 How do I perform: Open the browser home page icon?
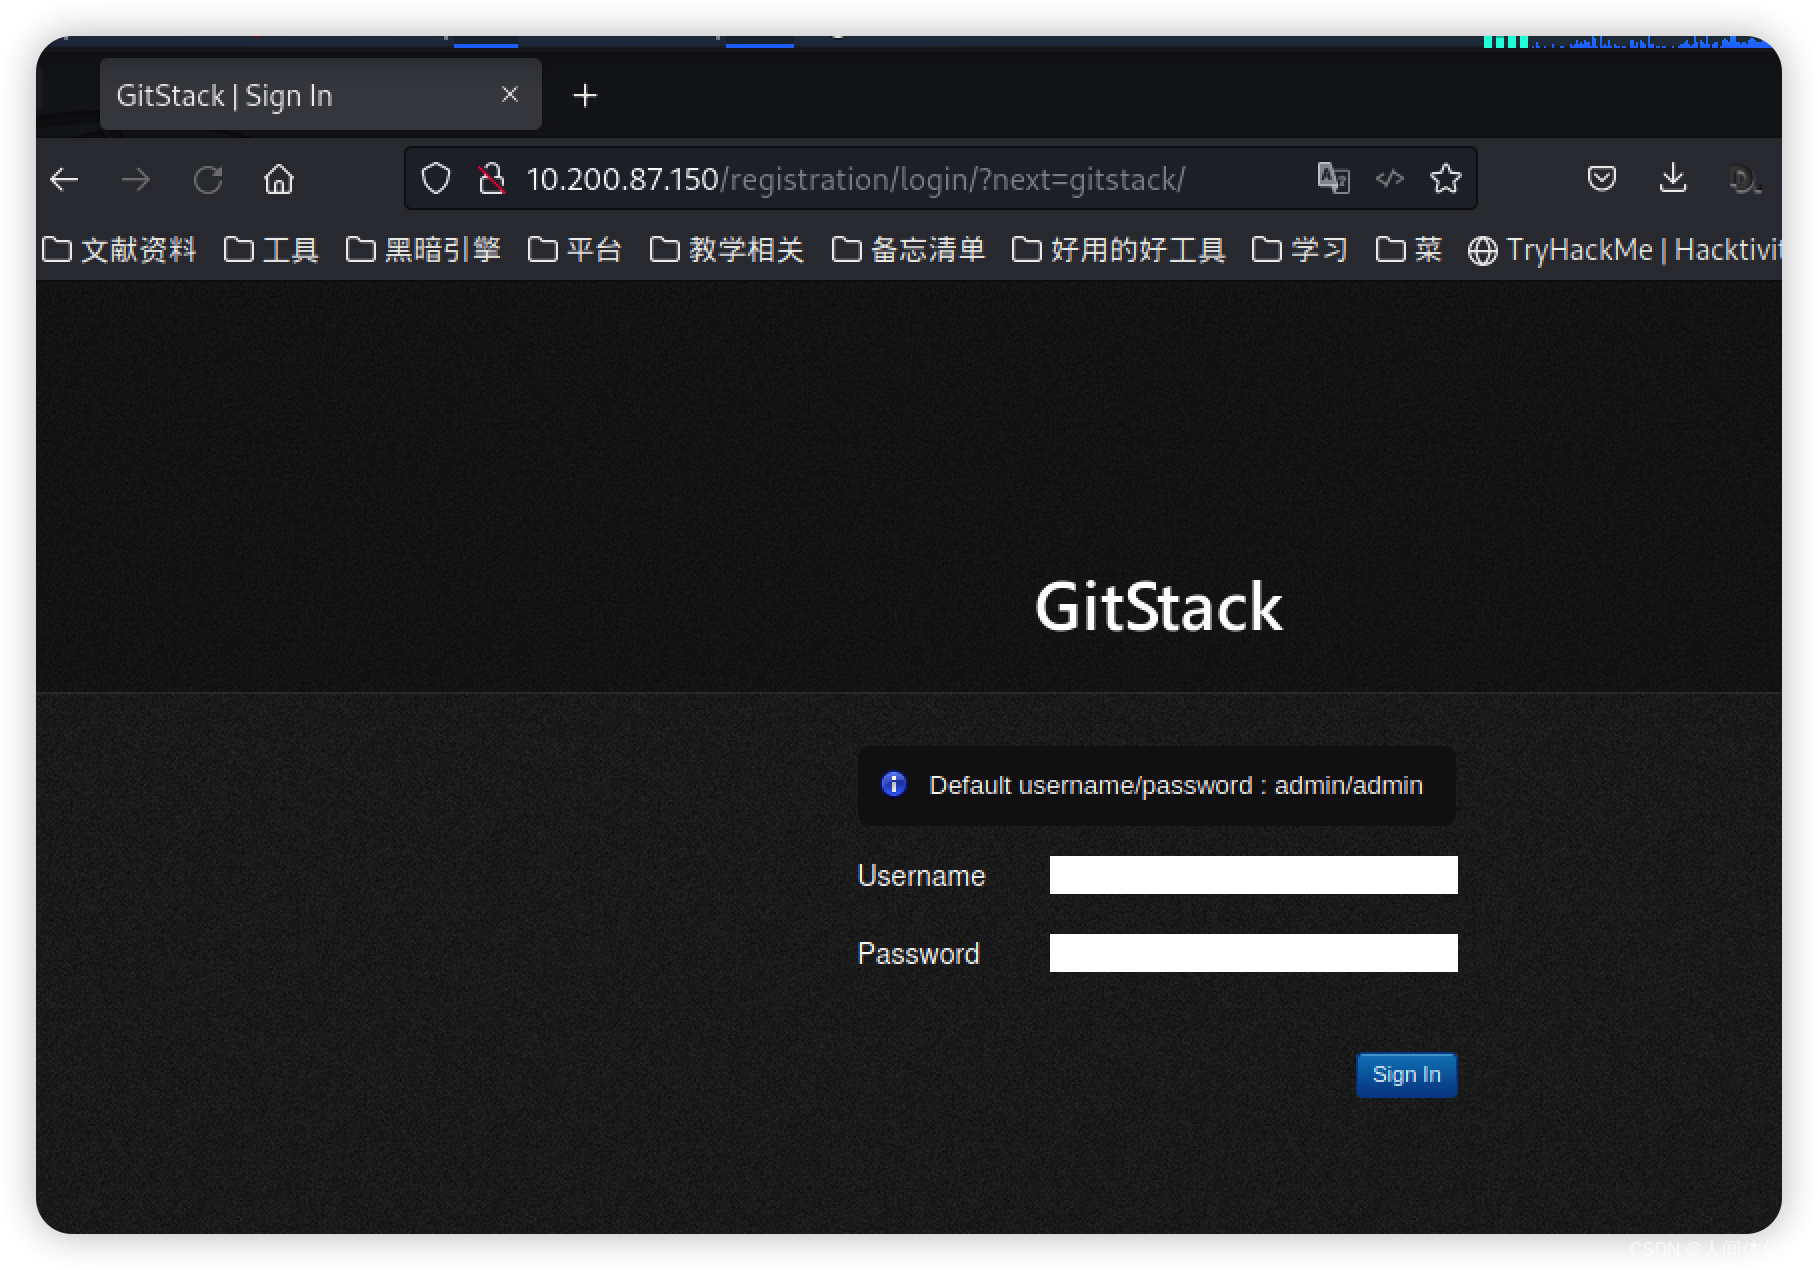coord(279,180)
